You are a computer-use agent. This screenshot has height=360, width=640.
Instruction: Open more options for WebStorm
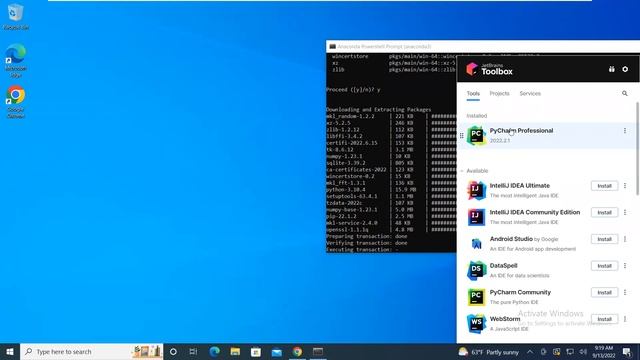point(624,319)
